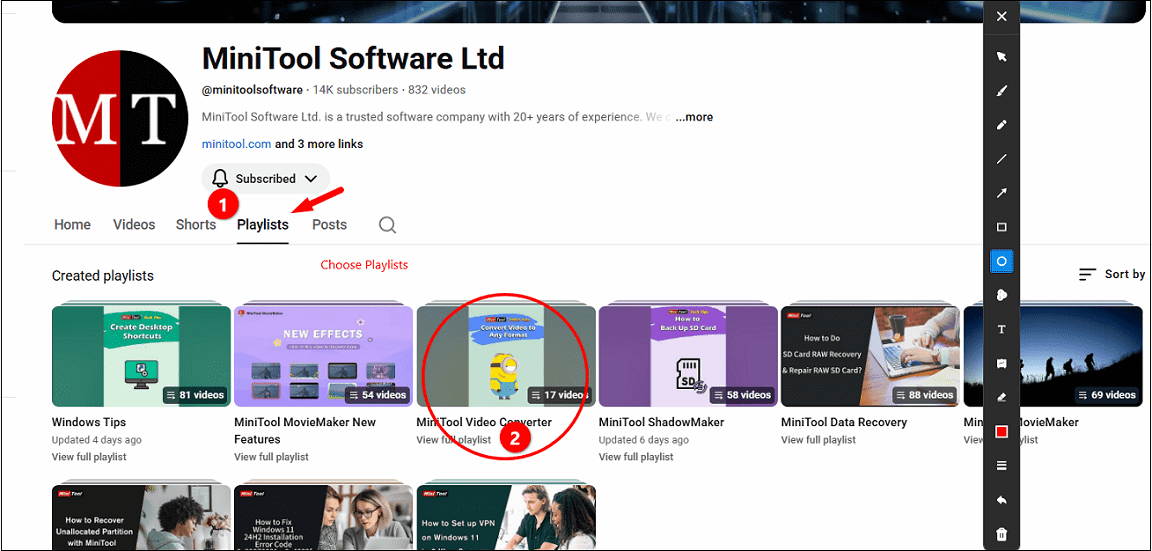Click the MT channel avatar
The width and height of the screenshot is (1152, 551).
[x=120, y=118]
